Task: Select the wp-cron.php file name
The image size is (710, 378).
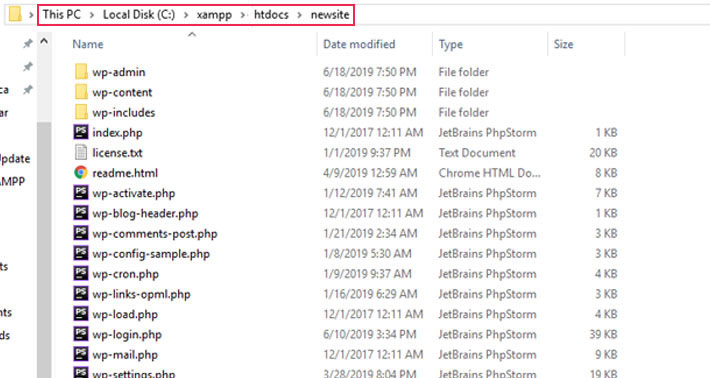Action: click(125, 274)
